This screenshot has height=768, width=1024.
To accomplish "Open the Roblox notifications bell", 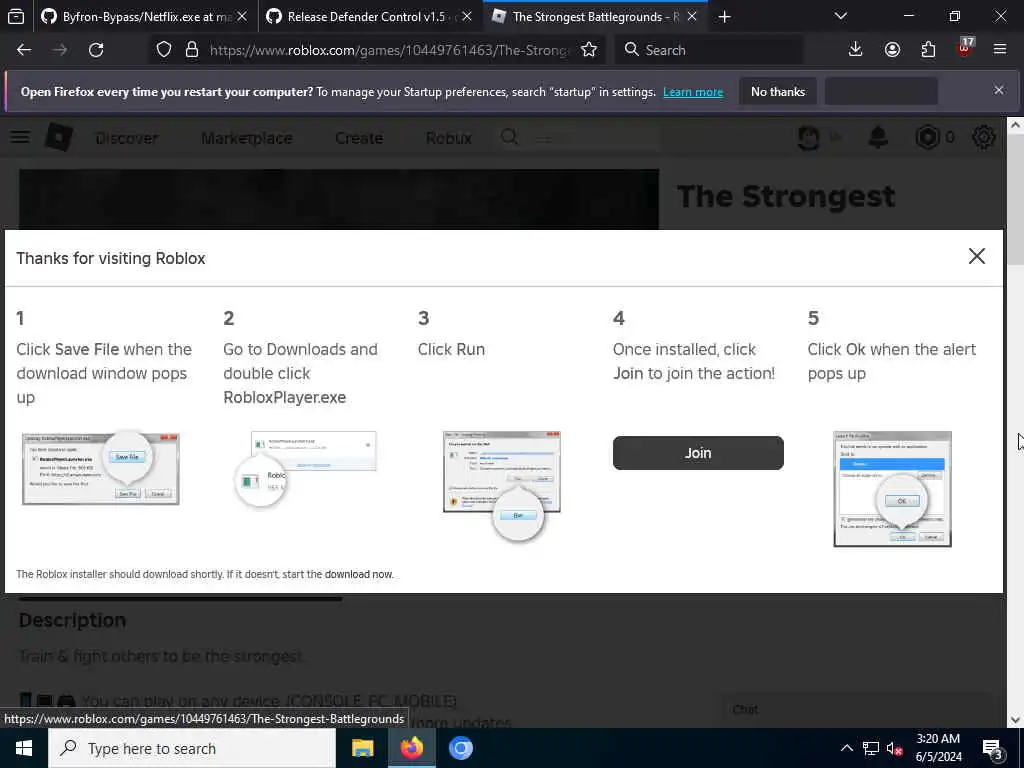I will 878,137.
